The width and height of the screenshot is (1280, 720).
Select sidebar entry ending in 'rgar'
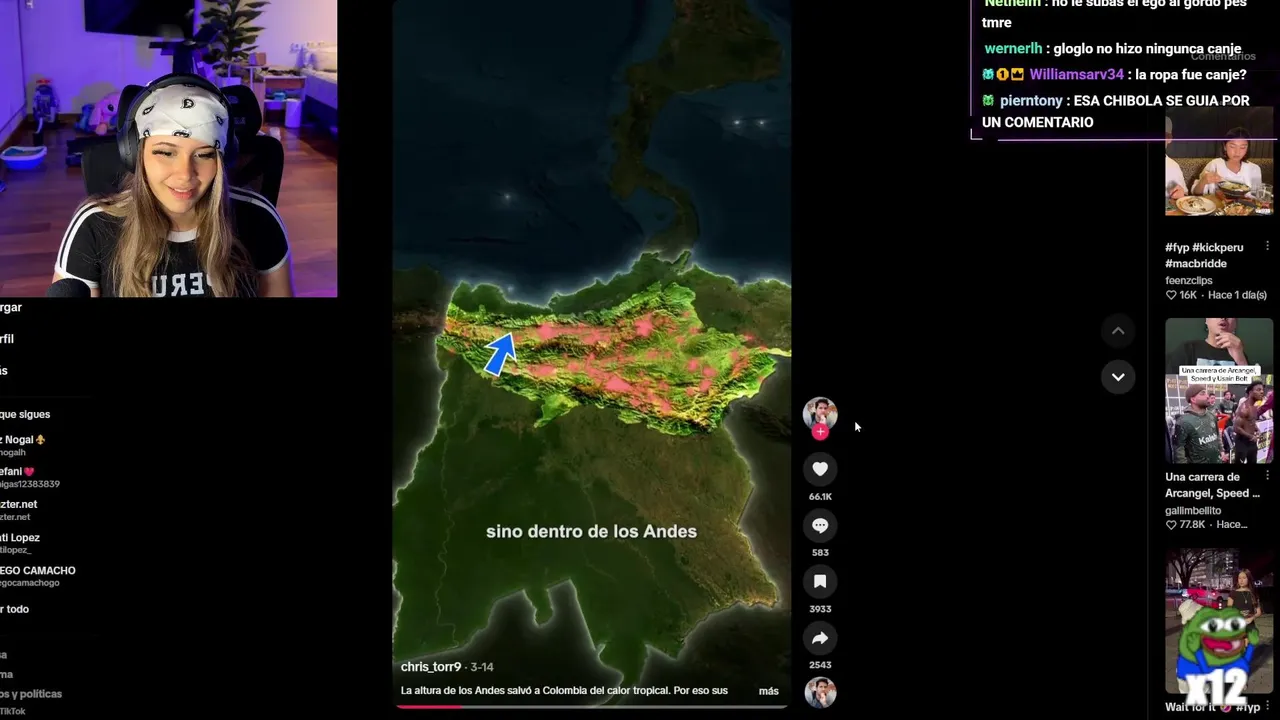(x=11, y=307)
